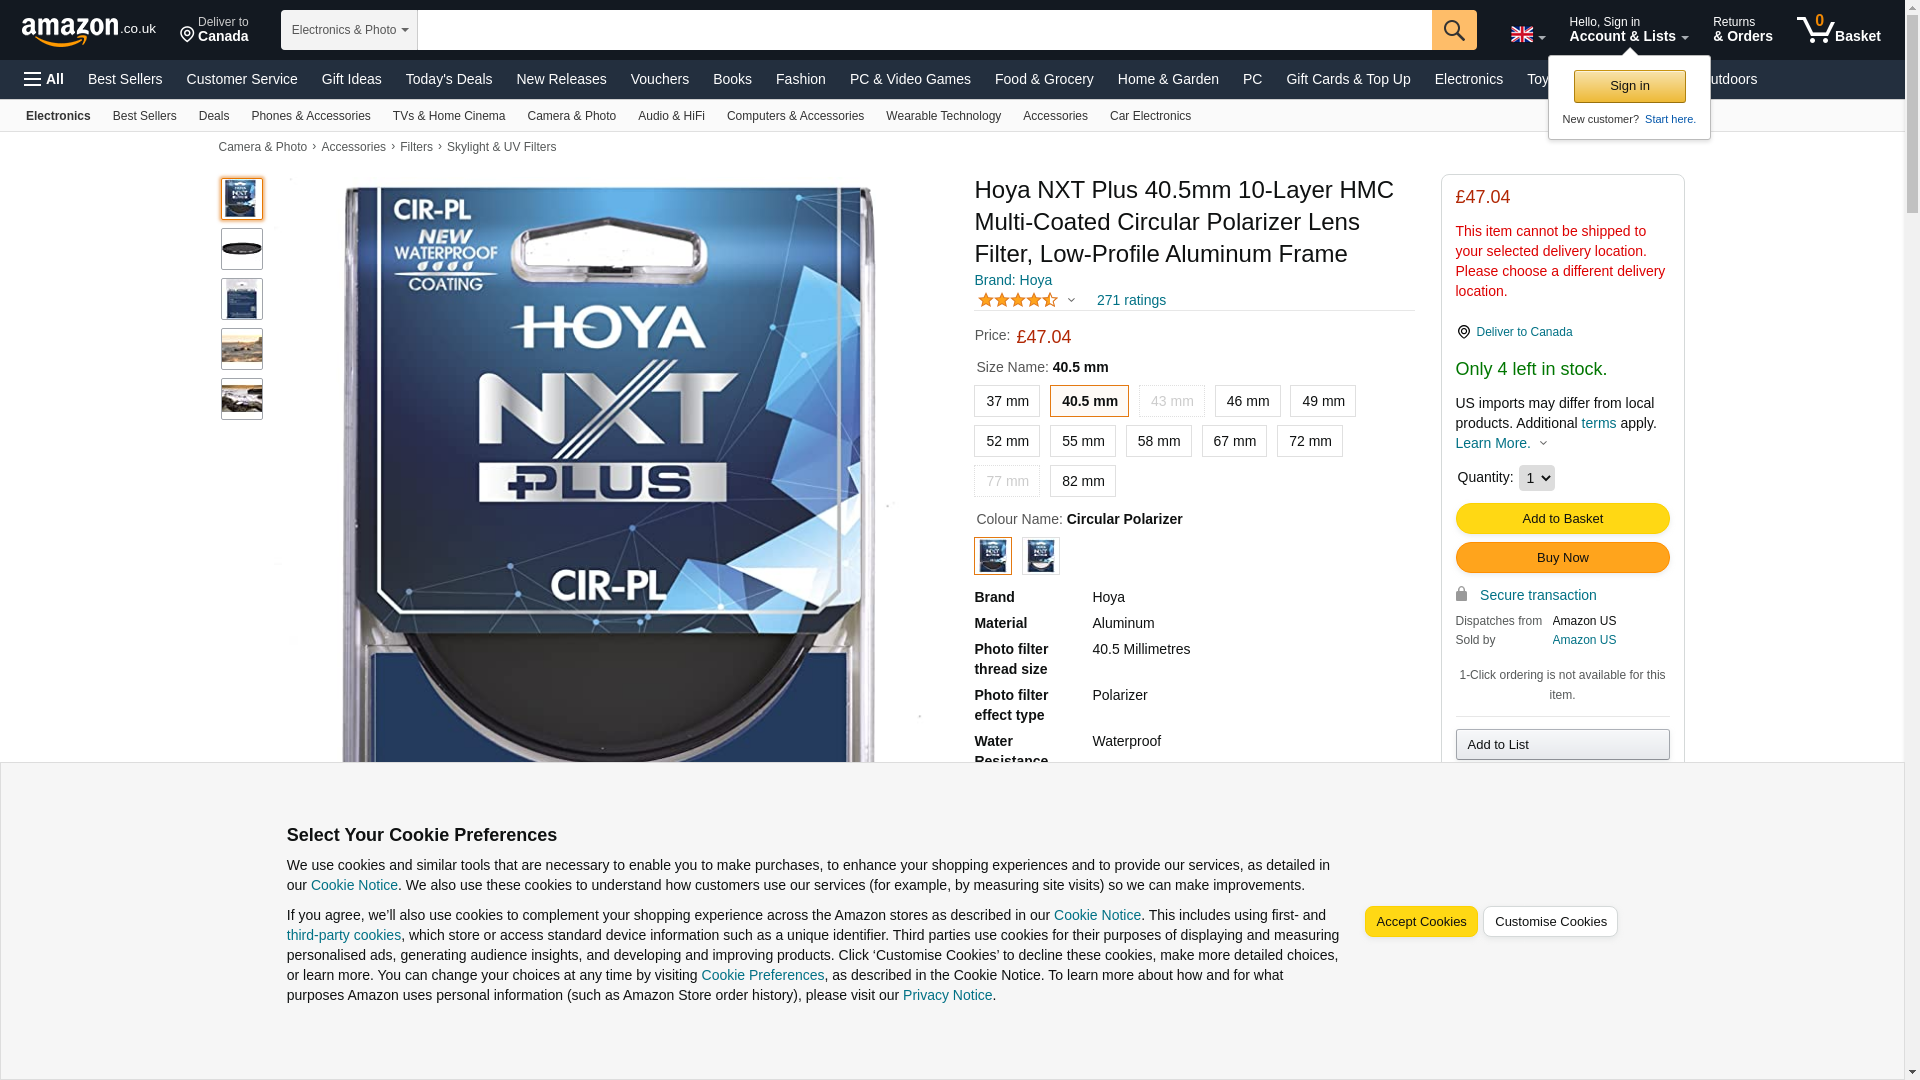
Task: Click the UK flag language selector
Action: pos(1526,35)
